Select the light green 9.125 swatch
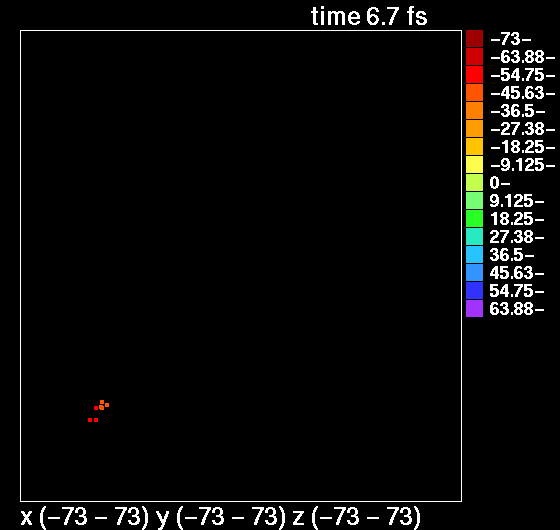560x530 pixels. click(474, 200)
